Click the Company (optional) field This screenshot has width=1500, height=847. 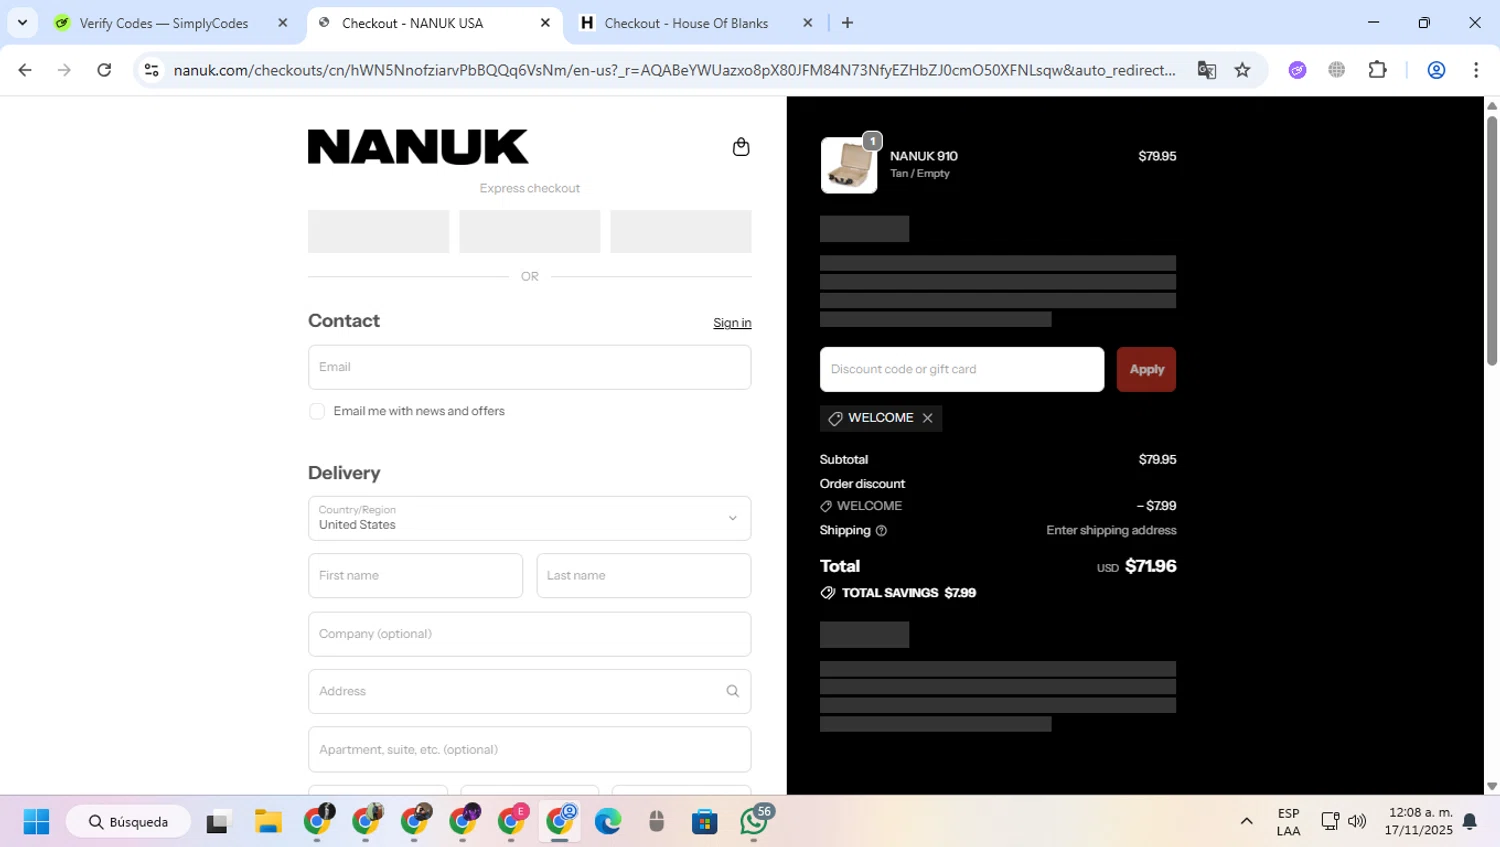pyautogui.click(x=530, y=634)
